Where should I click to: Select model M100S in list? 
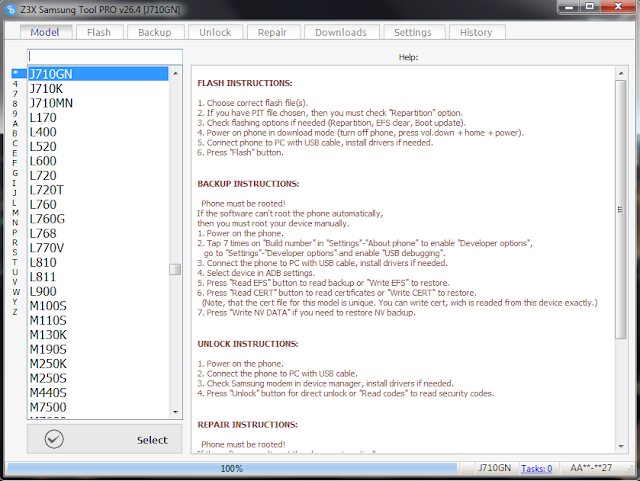pos(98,306)
